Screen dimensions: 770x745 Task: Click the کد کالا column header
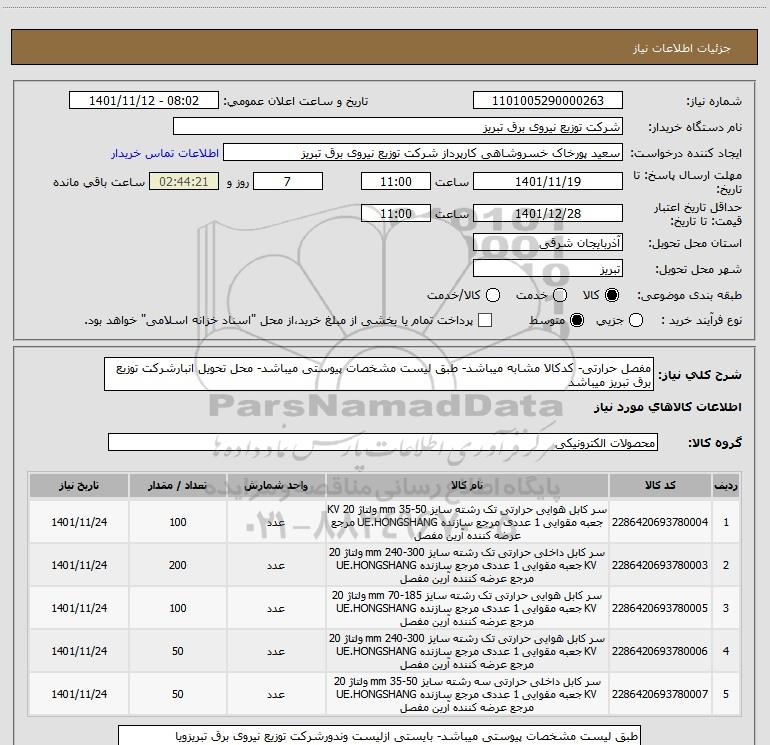660,486
